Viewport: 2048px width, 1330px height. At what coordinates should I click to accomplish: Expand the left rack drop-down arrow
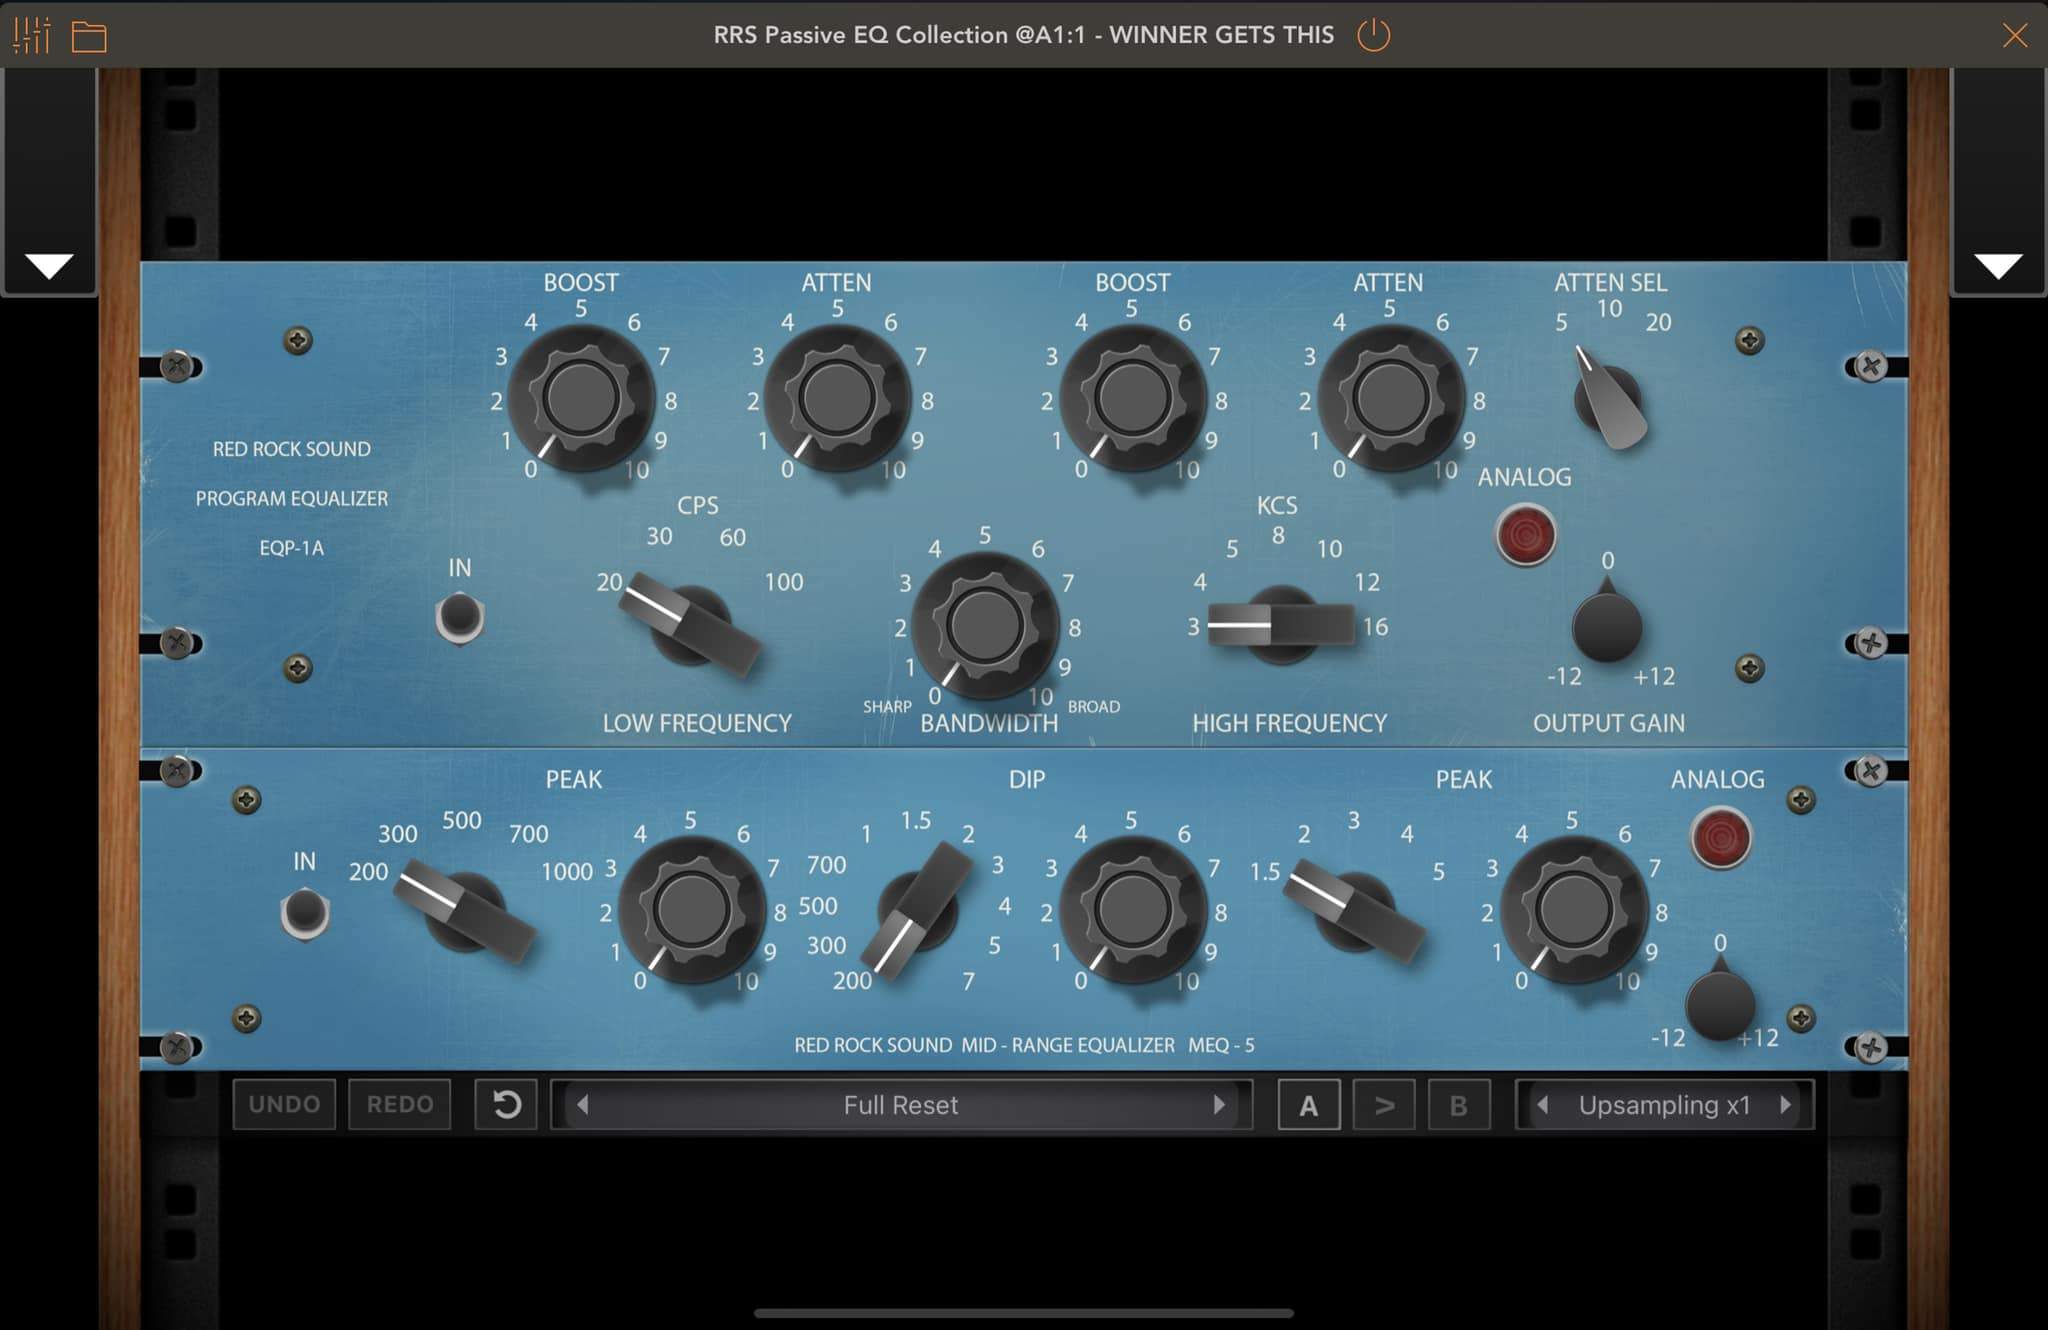click(49, 266)
